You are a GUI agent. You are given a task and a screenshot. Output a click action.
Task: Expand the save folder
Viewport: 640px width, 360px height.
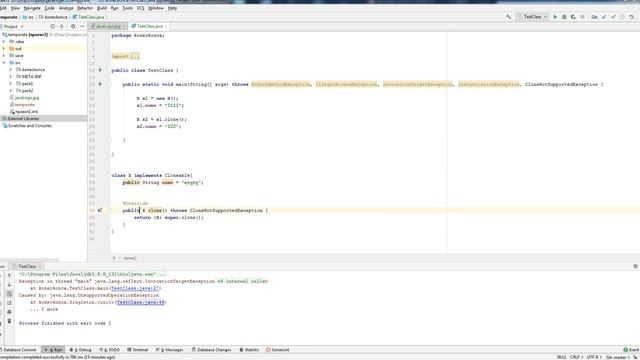click(4, 55)
